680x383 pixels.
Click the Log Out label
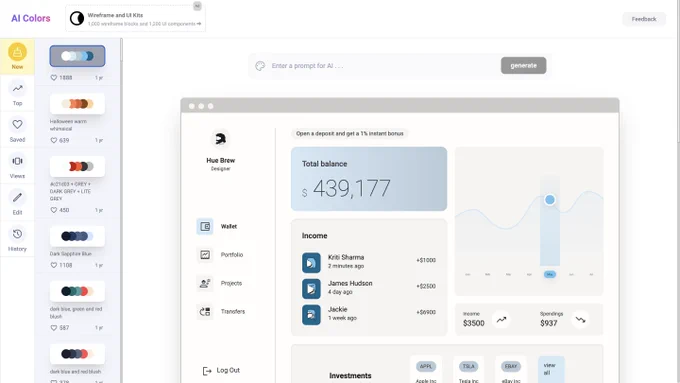tap(228, 370)
